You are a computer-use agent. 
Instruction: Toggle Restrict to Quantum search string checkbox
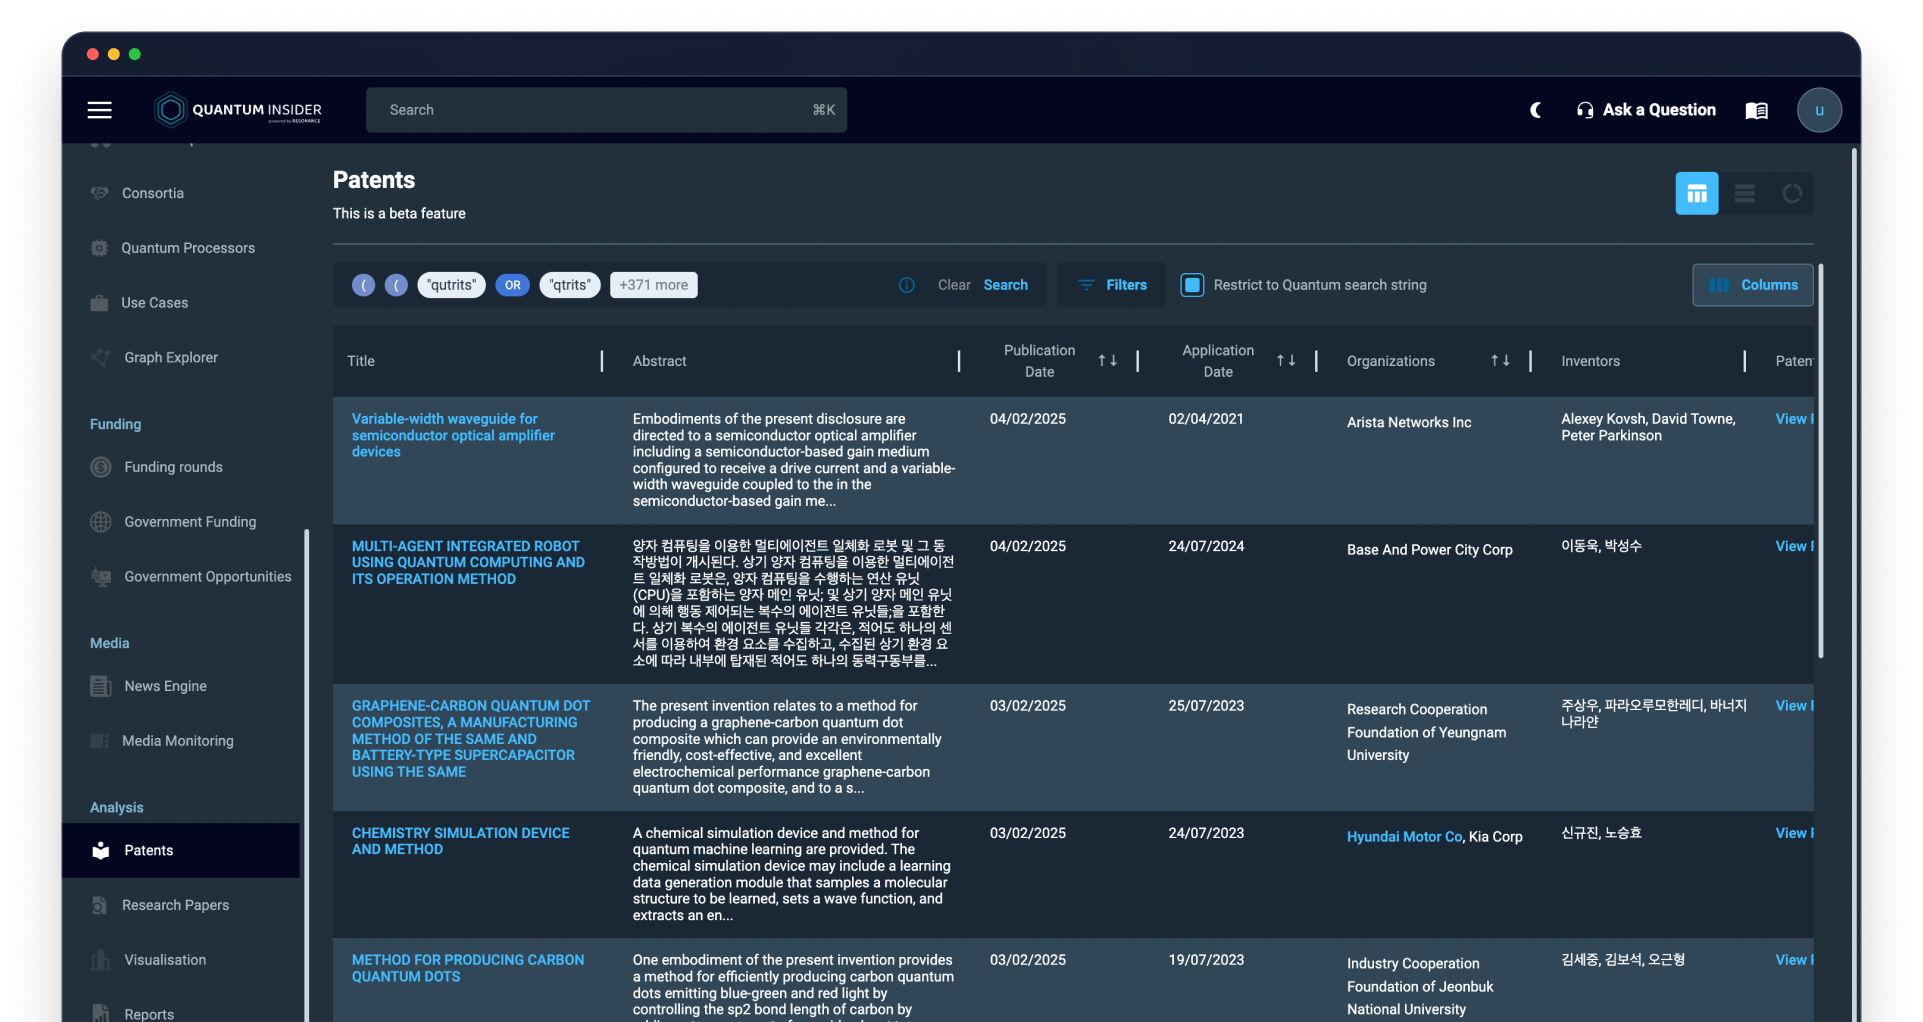[x=1192, y=285]
